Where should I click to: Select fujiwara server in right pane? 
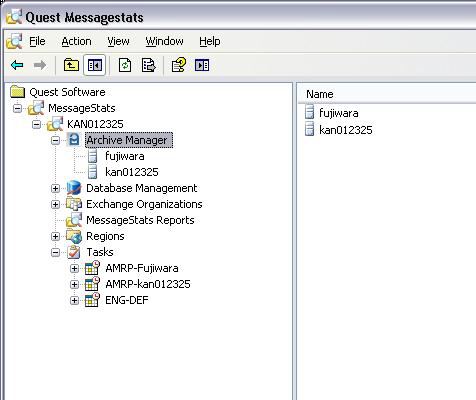click(x=339, y=113)
